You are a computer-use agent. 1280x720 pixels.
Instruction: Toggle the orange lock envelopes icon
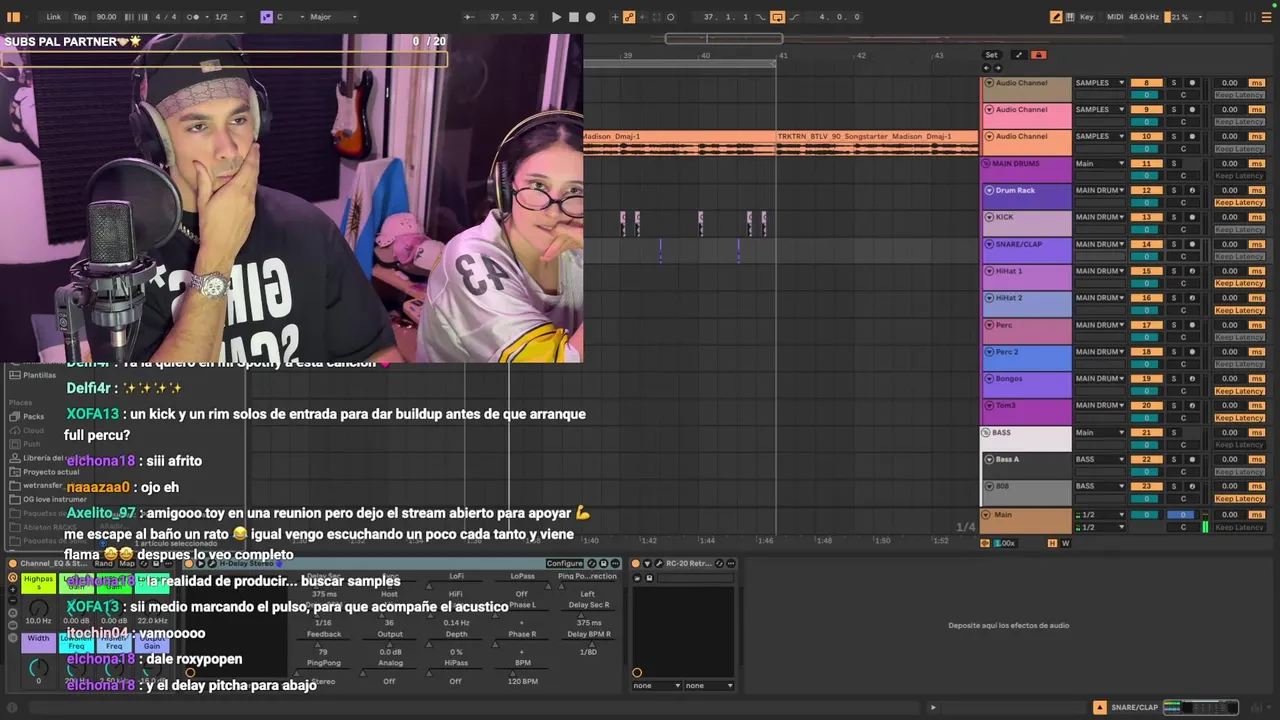[1038, 55]
